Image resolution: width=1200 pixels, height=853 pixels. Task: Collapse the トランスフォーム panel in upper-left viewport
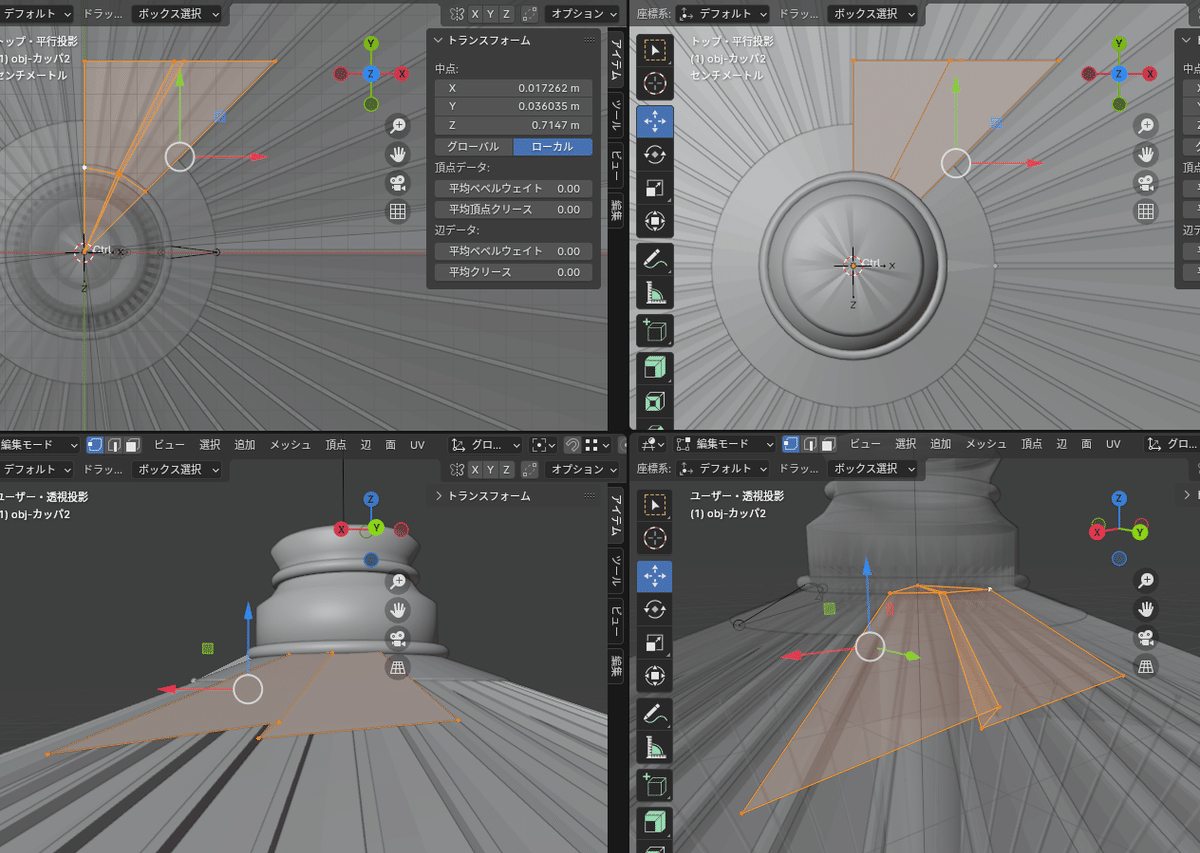coord(439,40)
